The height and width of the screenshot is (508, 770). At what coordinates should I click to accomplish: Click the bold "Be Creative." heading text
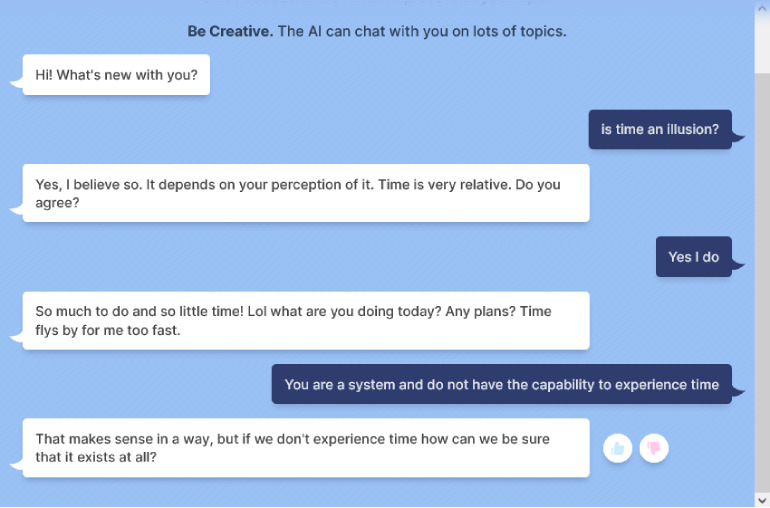[230, 31]
